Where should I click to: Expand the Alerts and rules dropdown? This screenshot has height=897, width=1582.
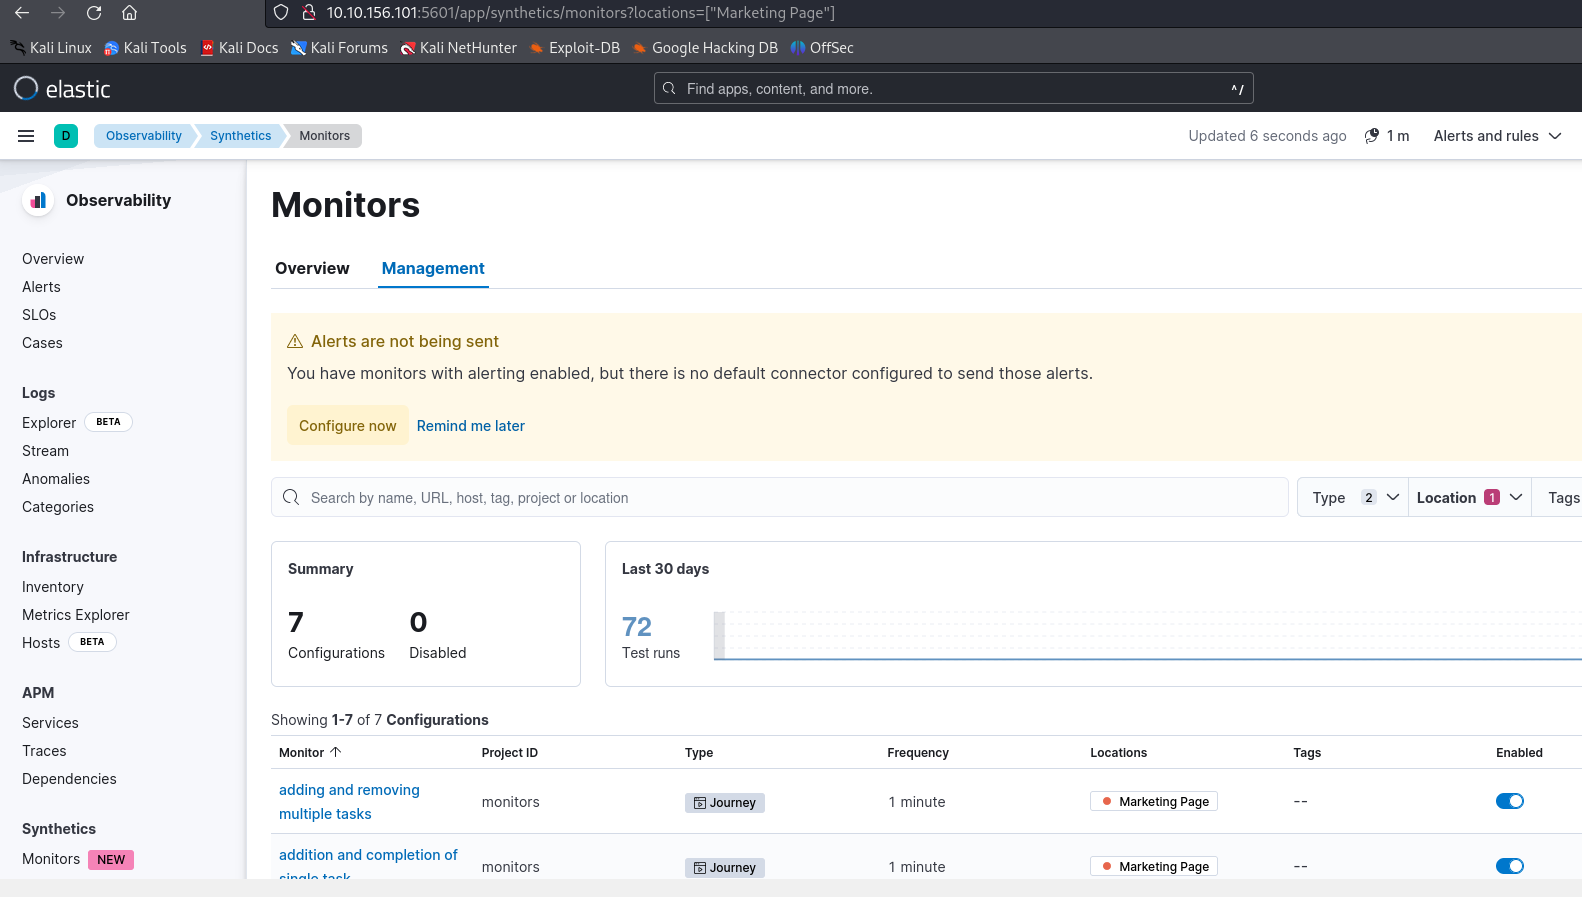(x=1497, y=136)
